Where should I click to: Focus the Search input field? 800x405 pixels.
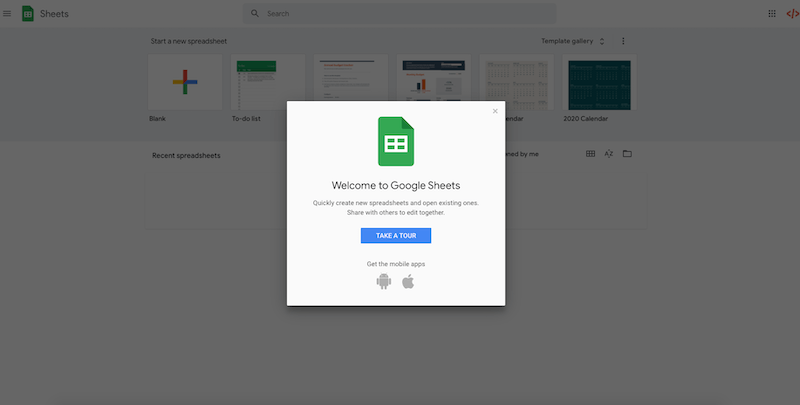coord(400,13)
